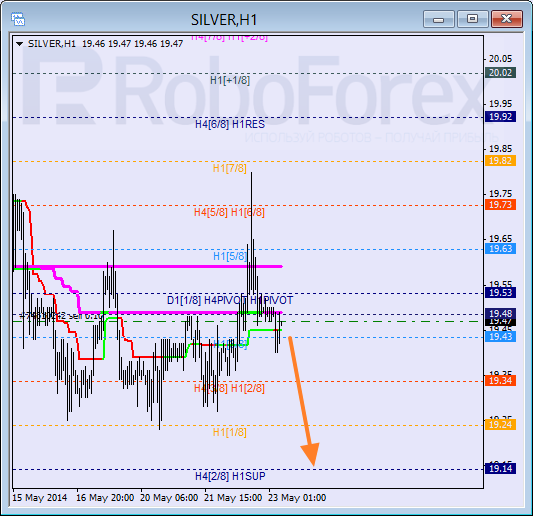Click the H4PIVOT H1PIVOT level label
The height and width of the screenshot is (516, 533).
(248, 300)
